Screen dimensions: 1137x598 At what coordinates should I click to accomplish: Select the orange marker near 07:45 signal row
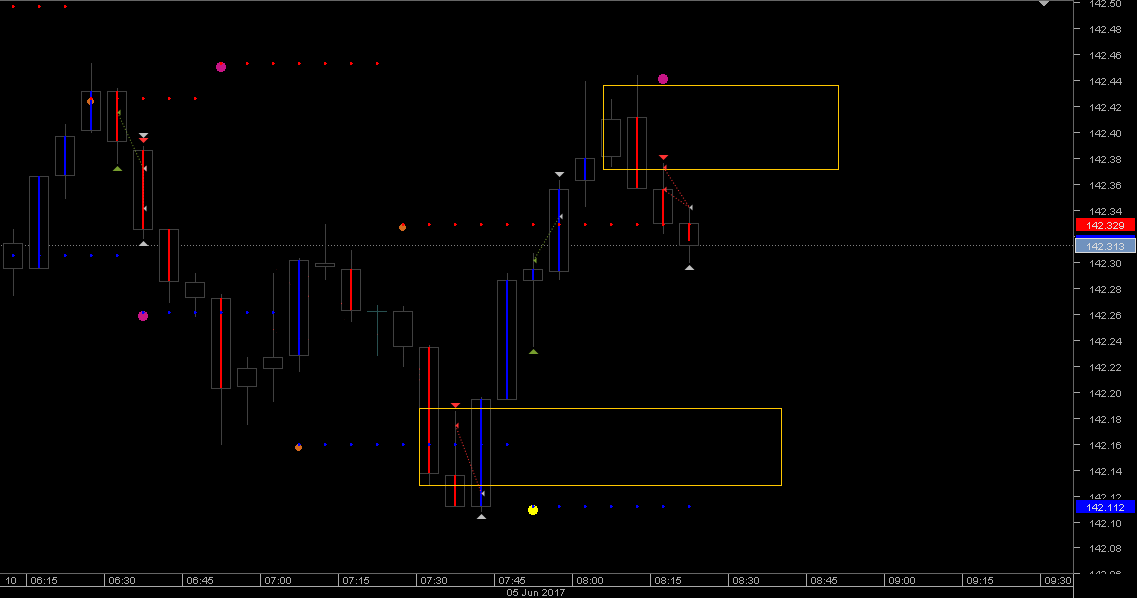pos(403,227)
